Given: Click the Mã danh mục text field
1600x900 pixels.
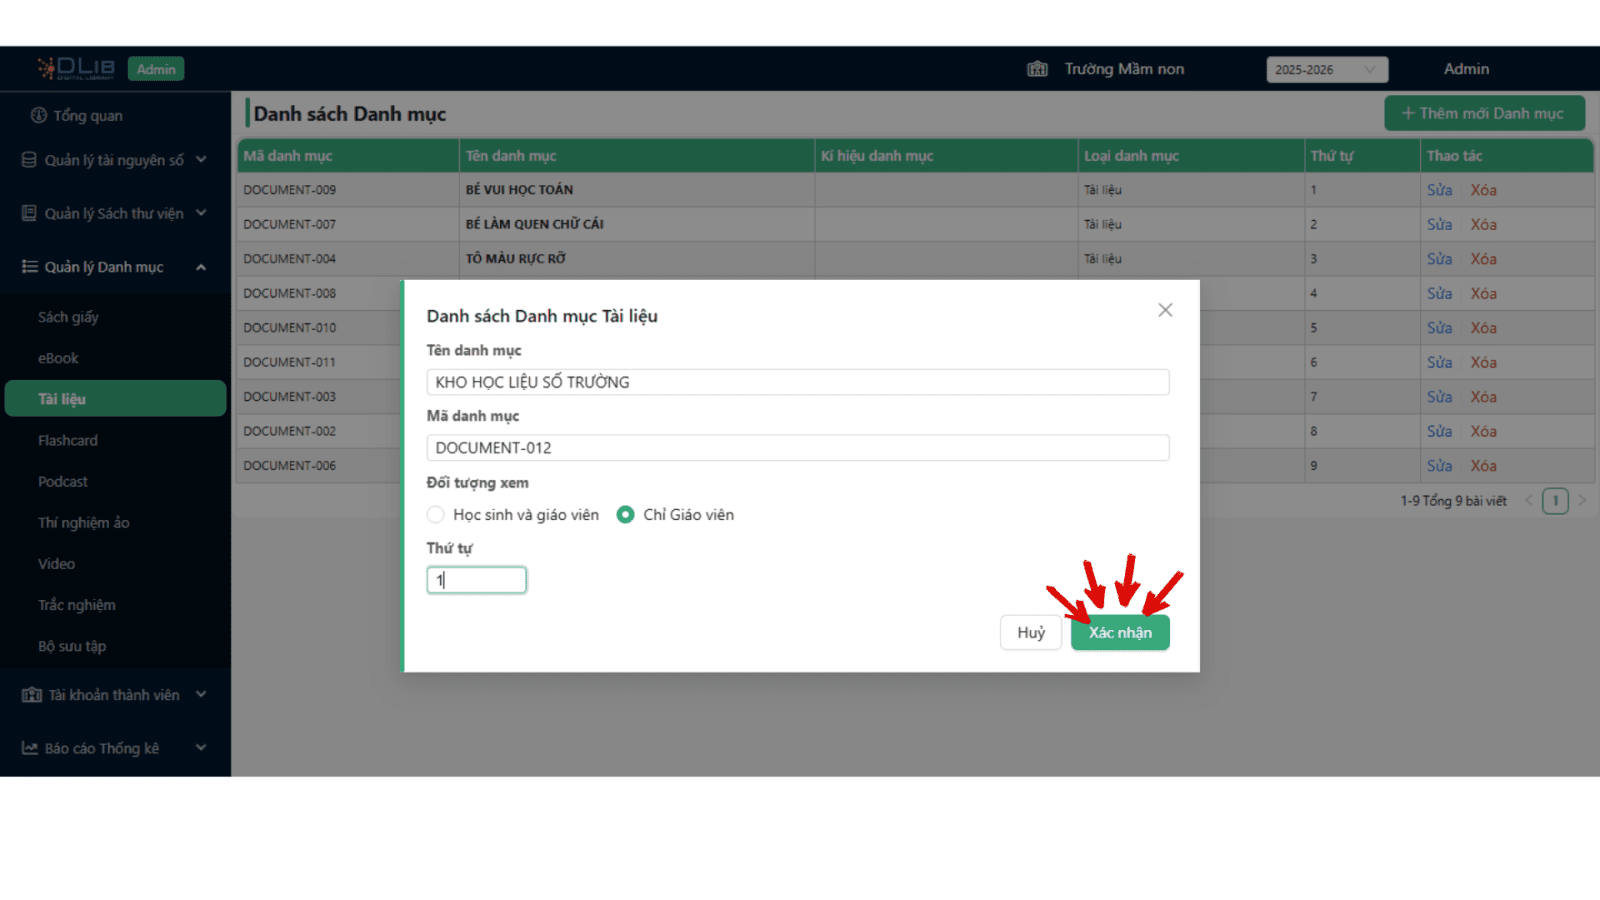Looking at the screenshot, I should click(x=797, y=448).
